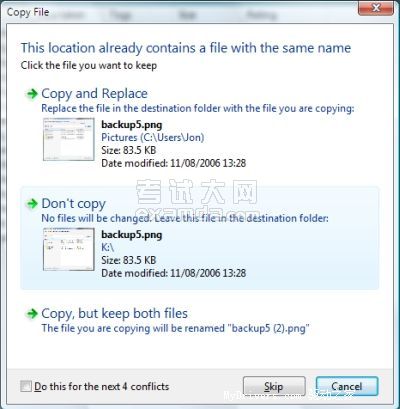Click the Copy File title bar text
Screen dimensions: 400x409
pyautogui.click(x=28, y=12)
